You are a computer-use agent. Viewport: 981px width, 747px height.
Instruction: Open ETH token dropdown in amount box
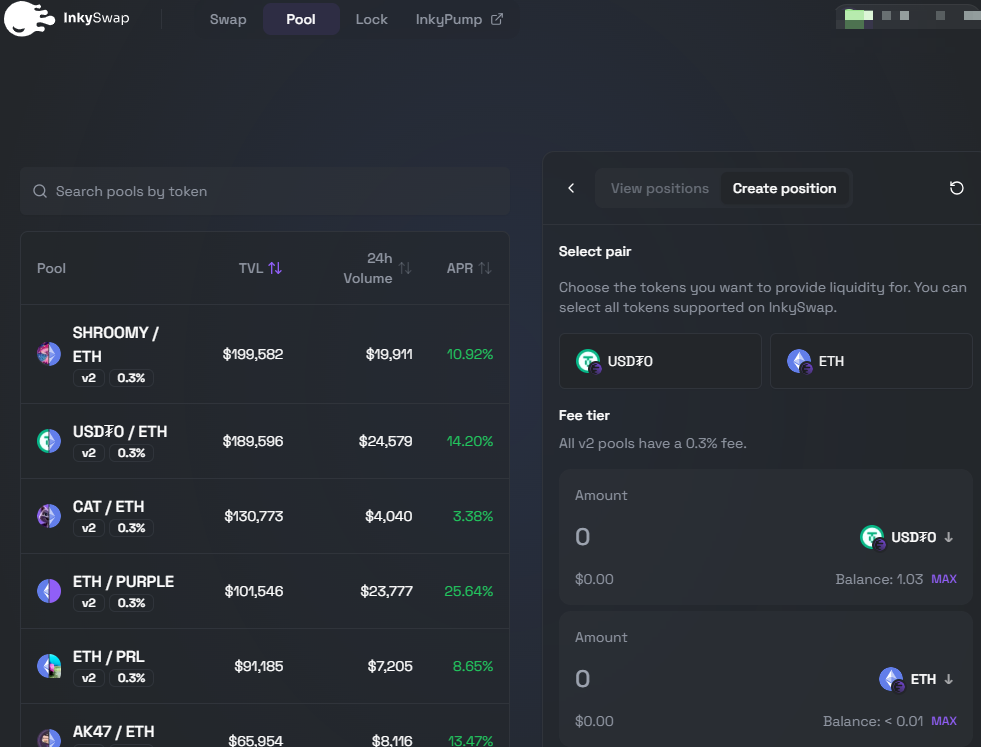pyautogui.click(x=917, y=679)
